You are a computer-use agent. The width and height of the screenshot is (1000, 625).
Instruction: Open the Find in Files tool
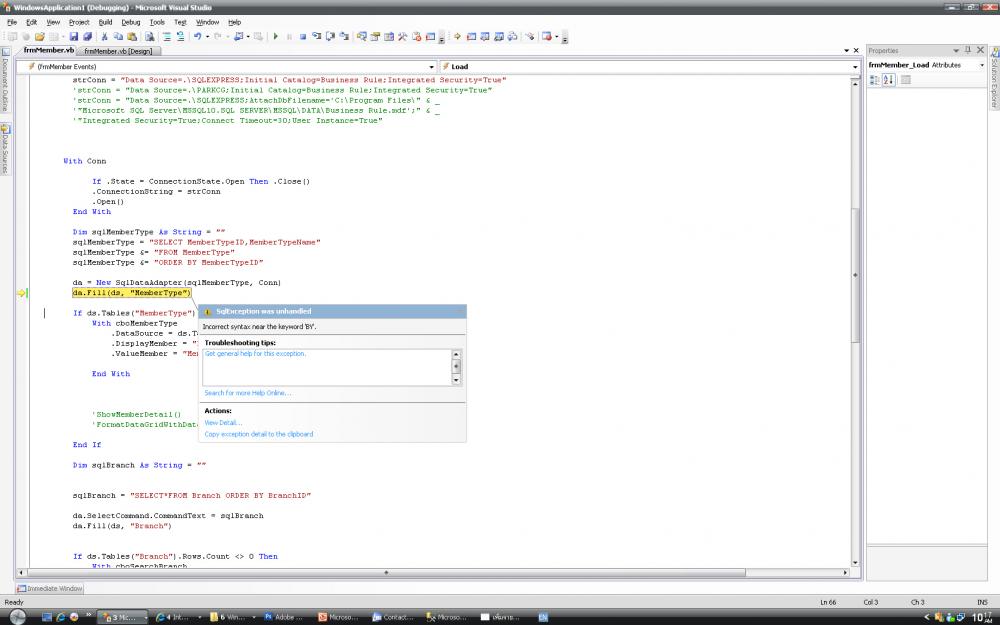tap(150, 37)
